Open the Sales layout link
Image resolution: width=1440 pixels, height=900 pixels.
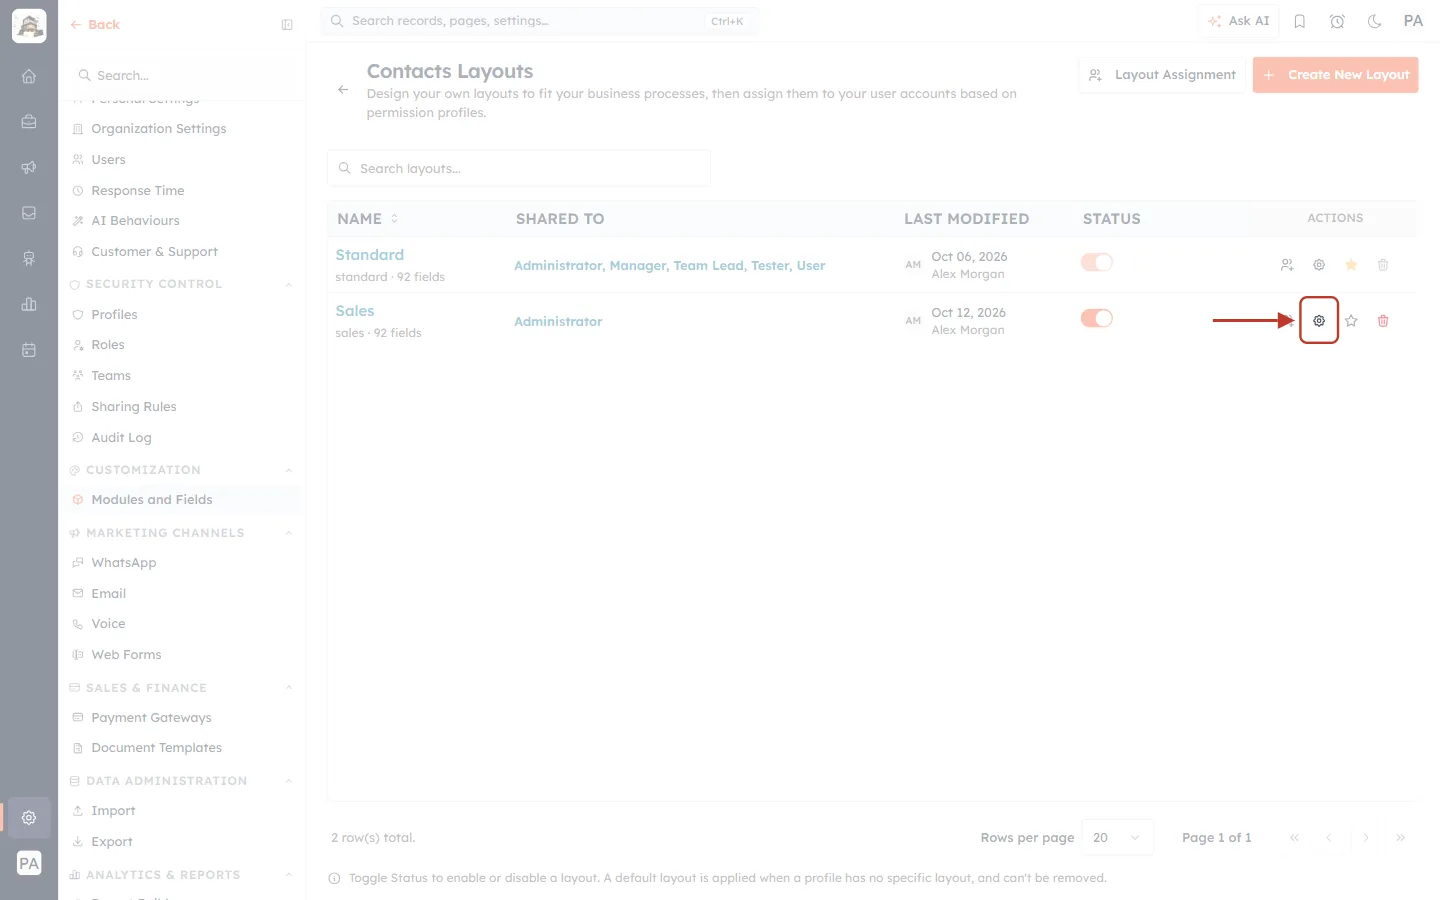(355, 311)
